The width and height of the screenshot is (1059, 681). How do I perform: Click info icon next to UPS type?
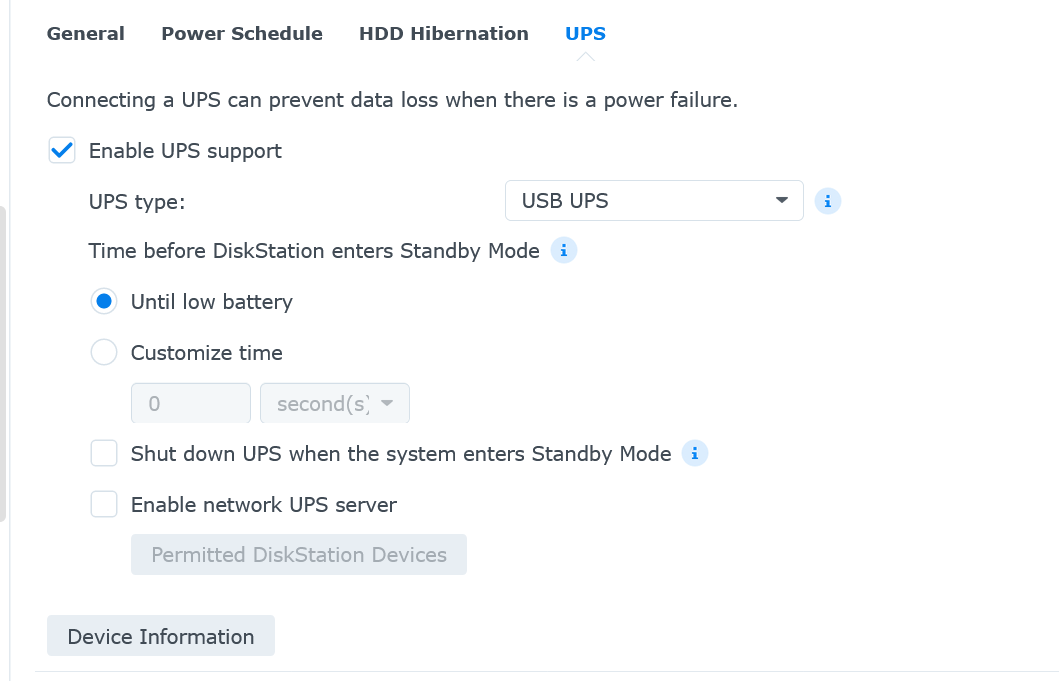tap(828, 201)
